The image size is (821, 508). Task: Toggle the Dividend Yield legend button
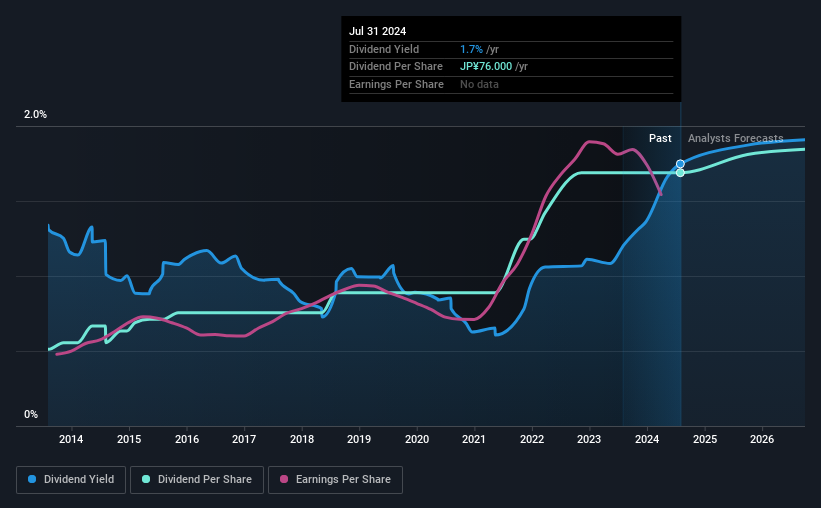71,480
